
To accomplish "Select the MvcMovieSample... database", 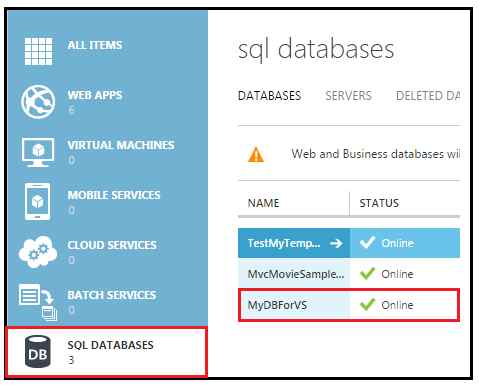I will (x=296, y=274).
